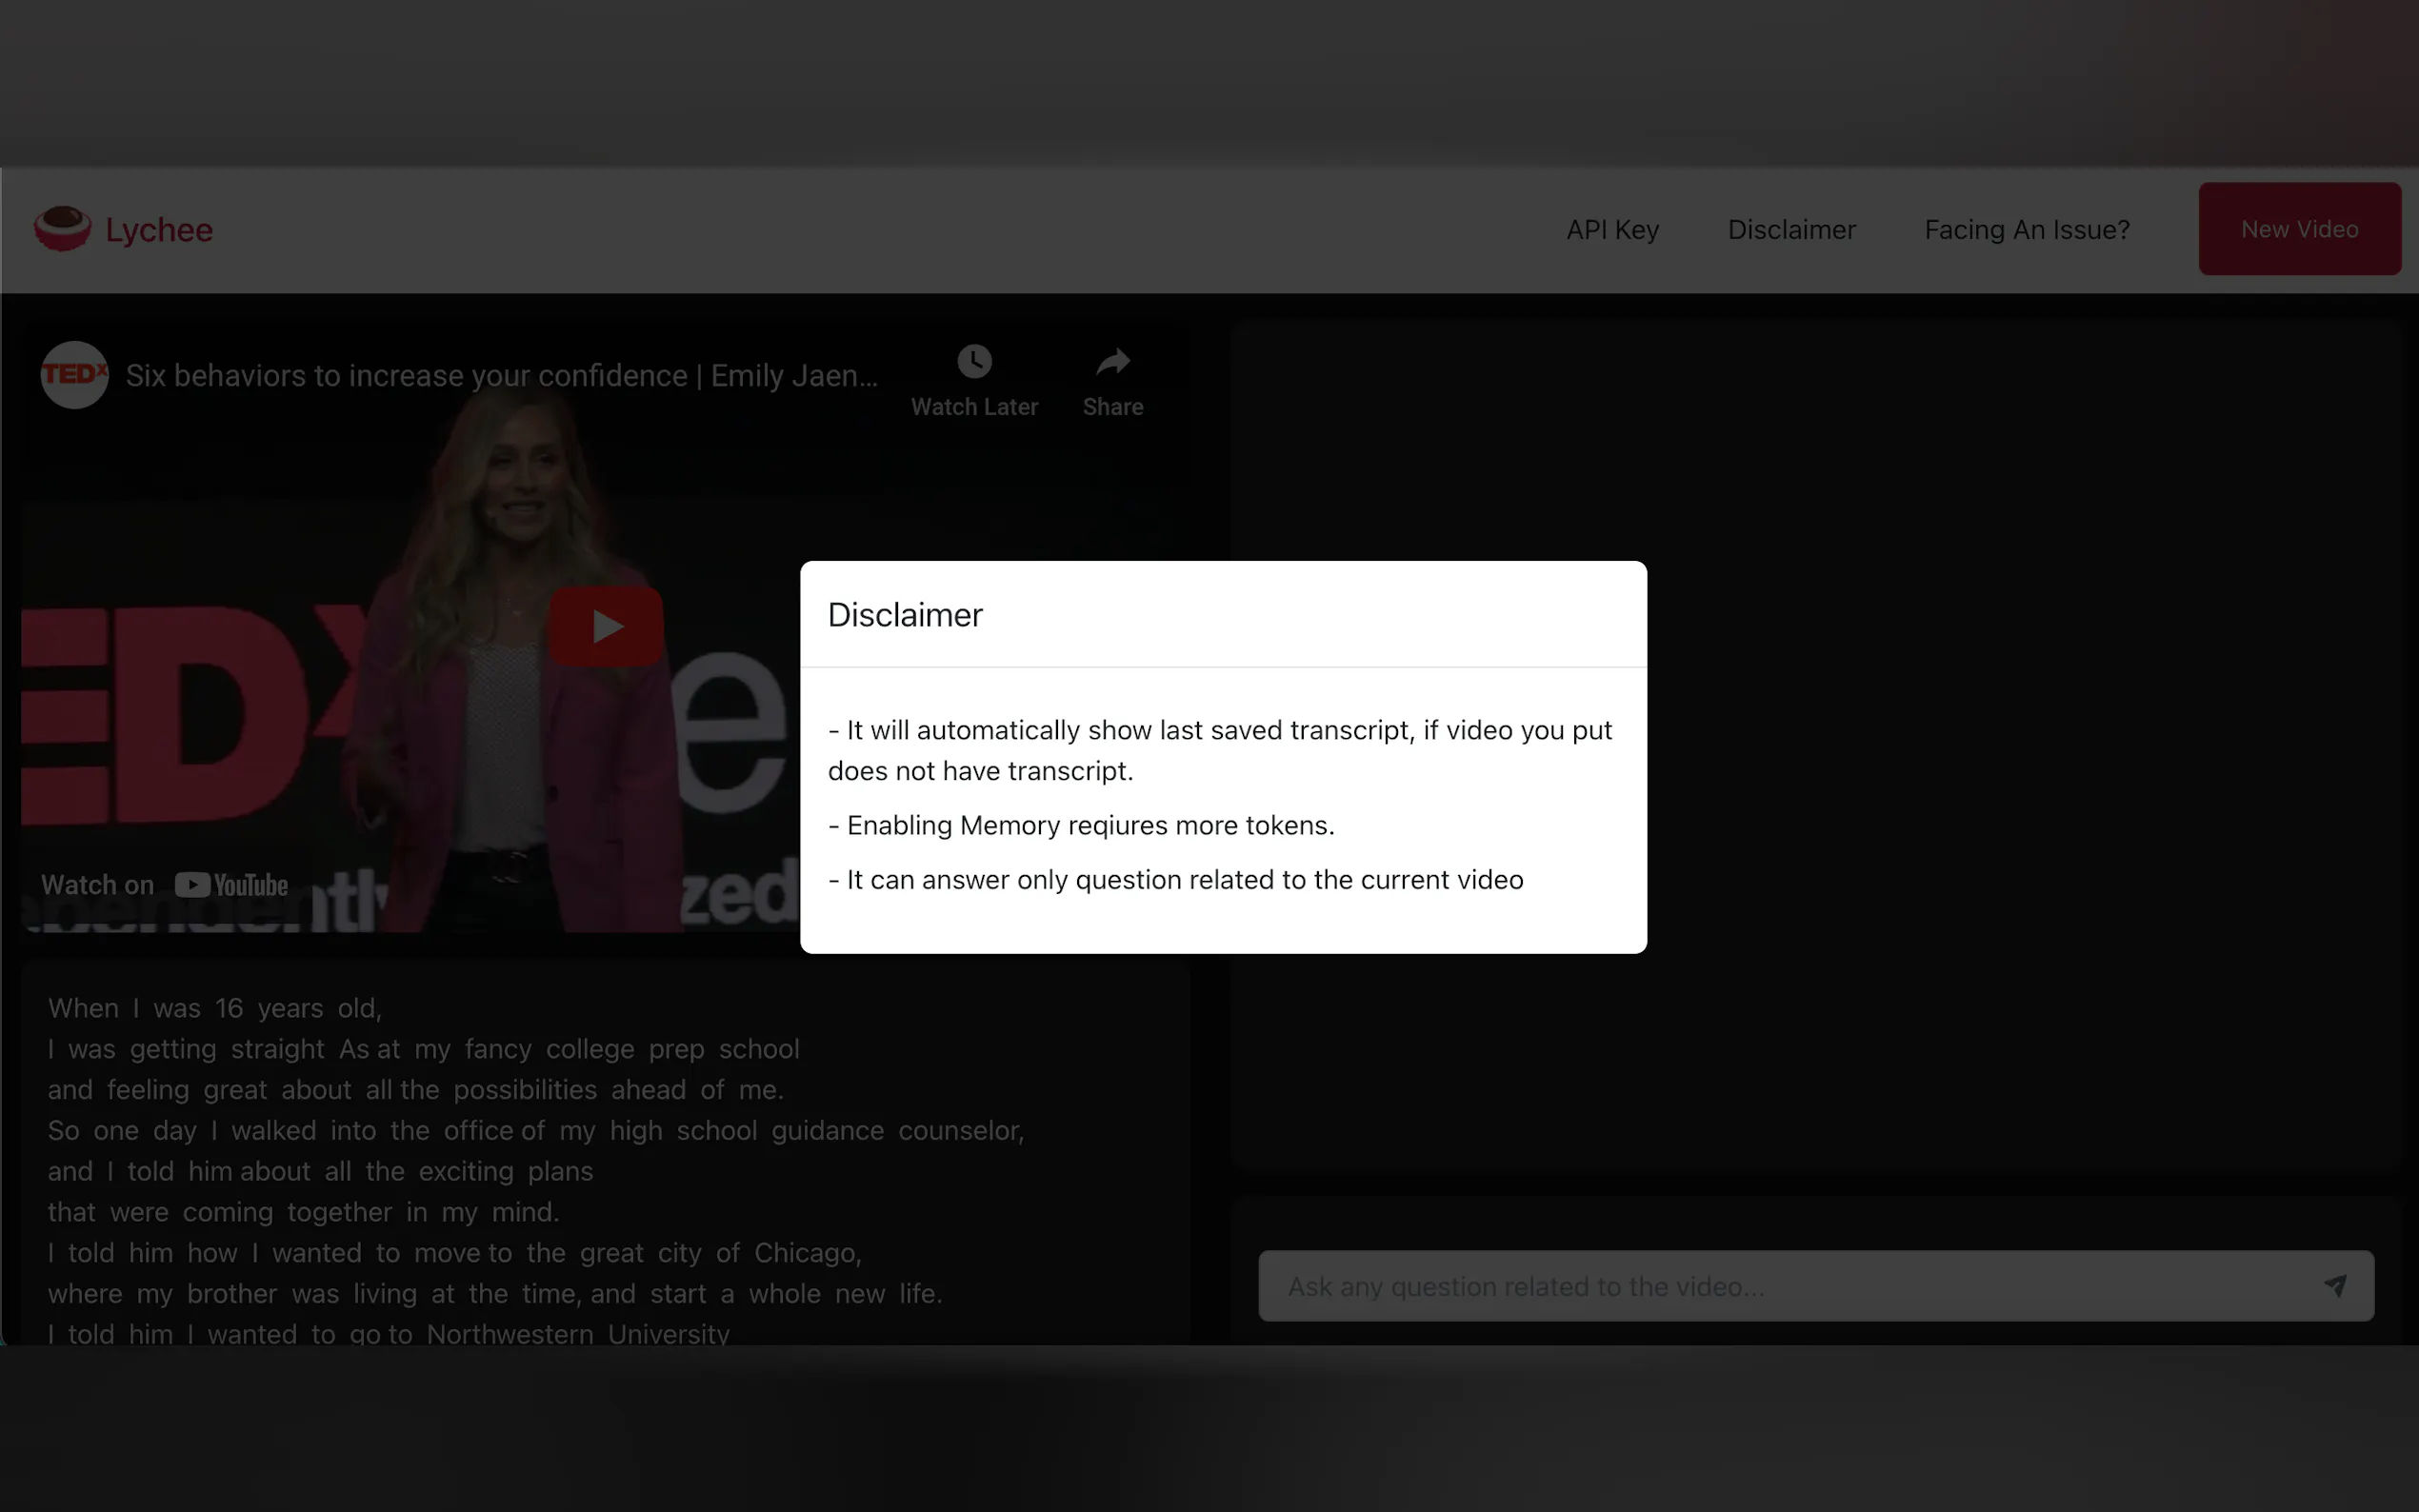Click the paper plane send icon

click(2334, 1286)
